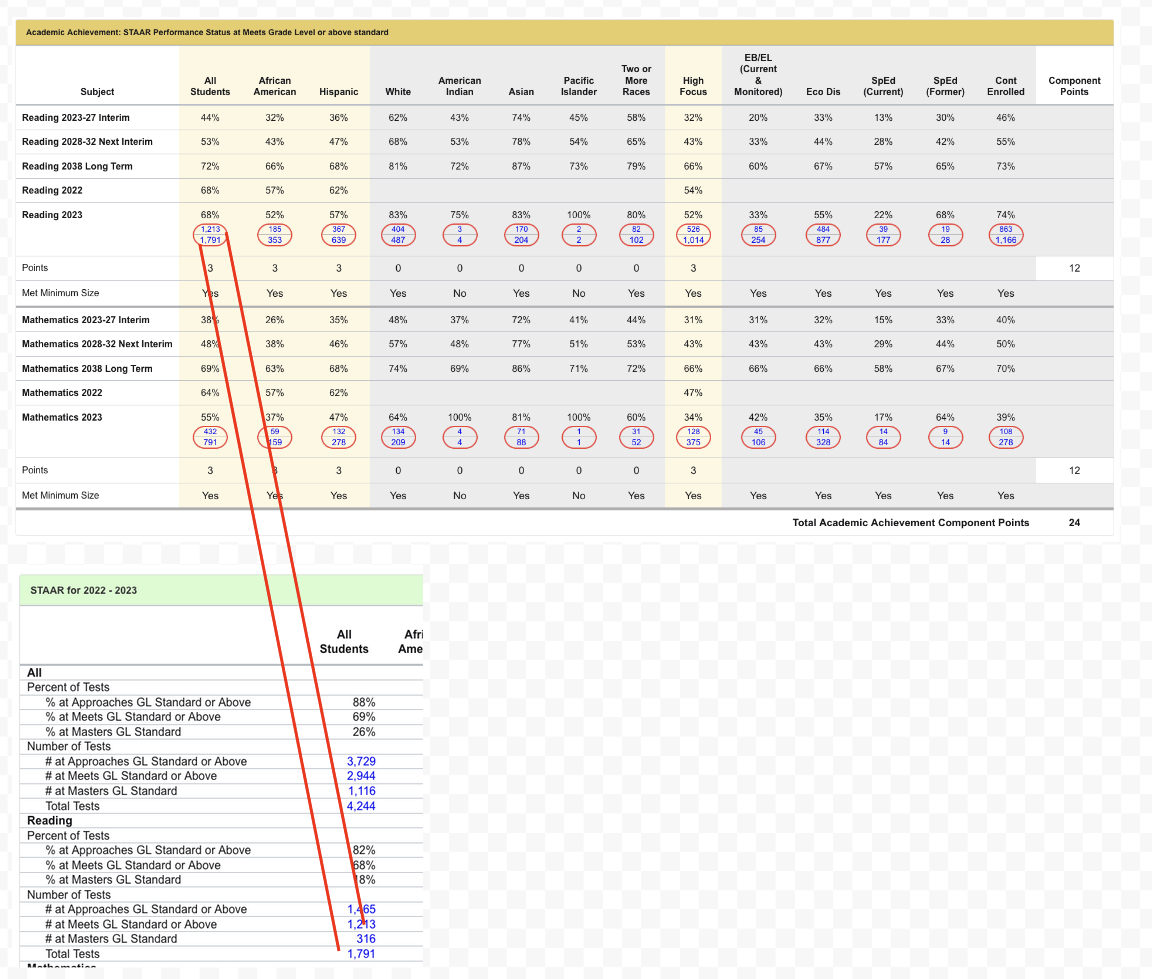Click the 71 count in Mathematics 2023 Asian
The height and width of the screenshot is (979, 1152).
click(522, 432)
